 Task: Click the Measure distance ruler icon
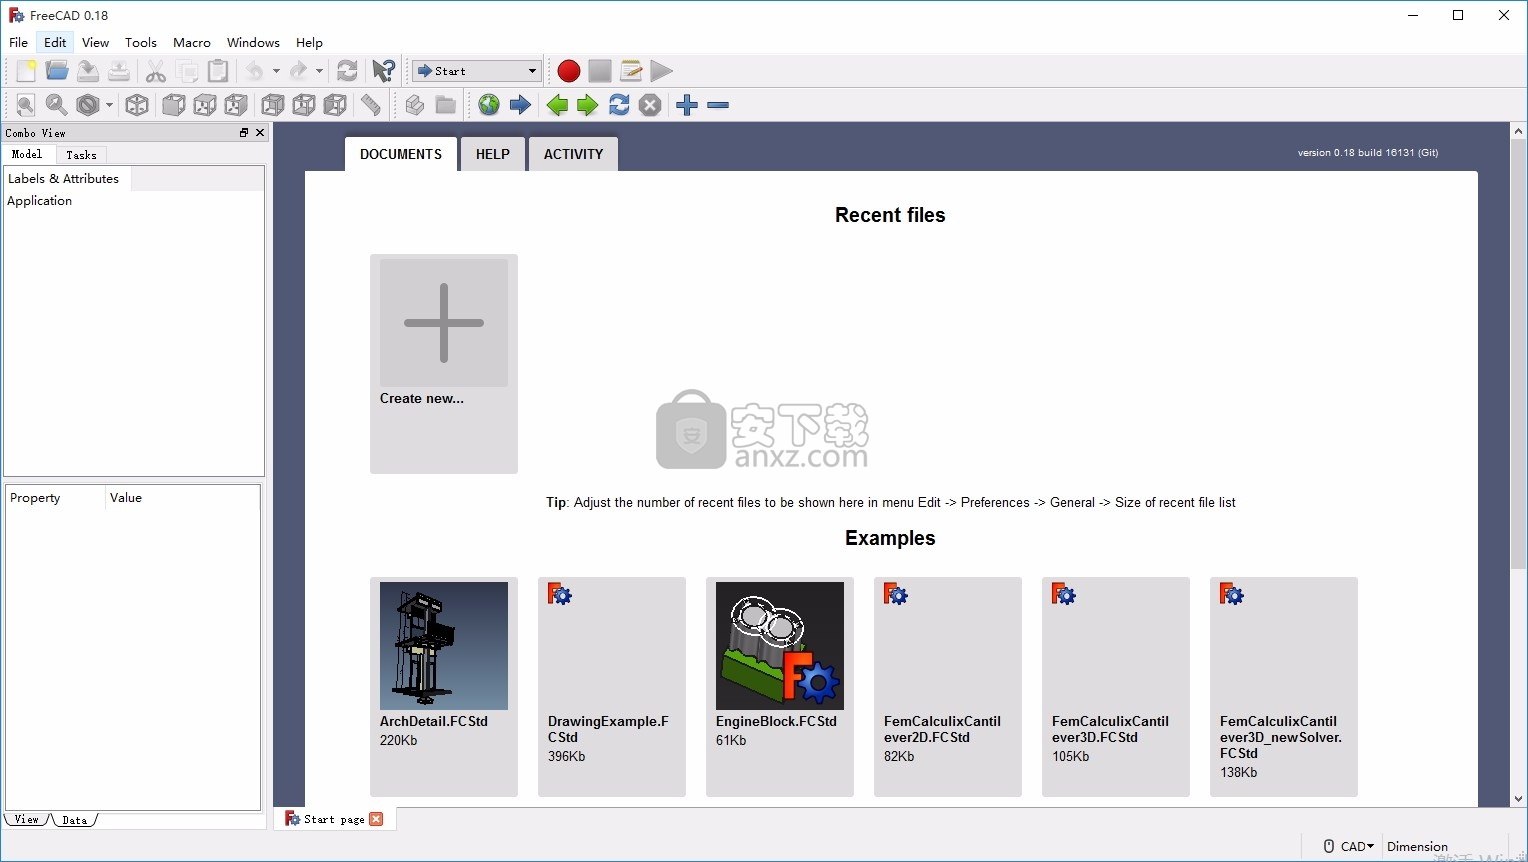click(x=371, y=105)
